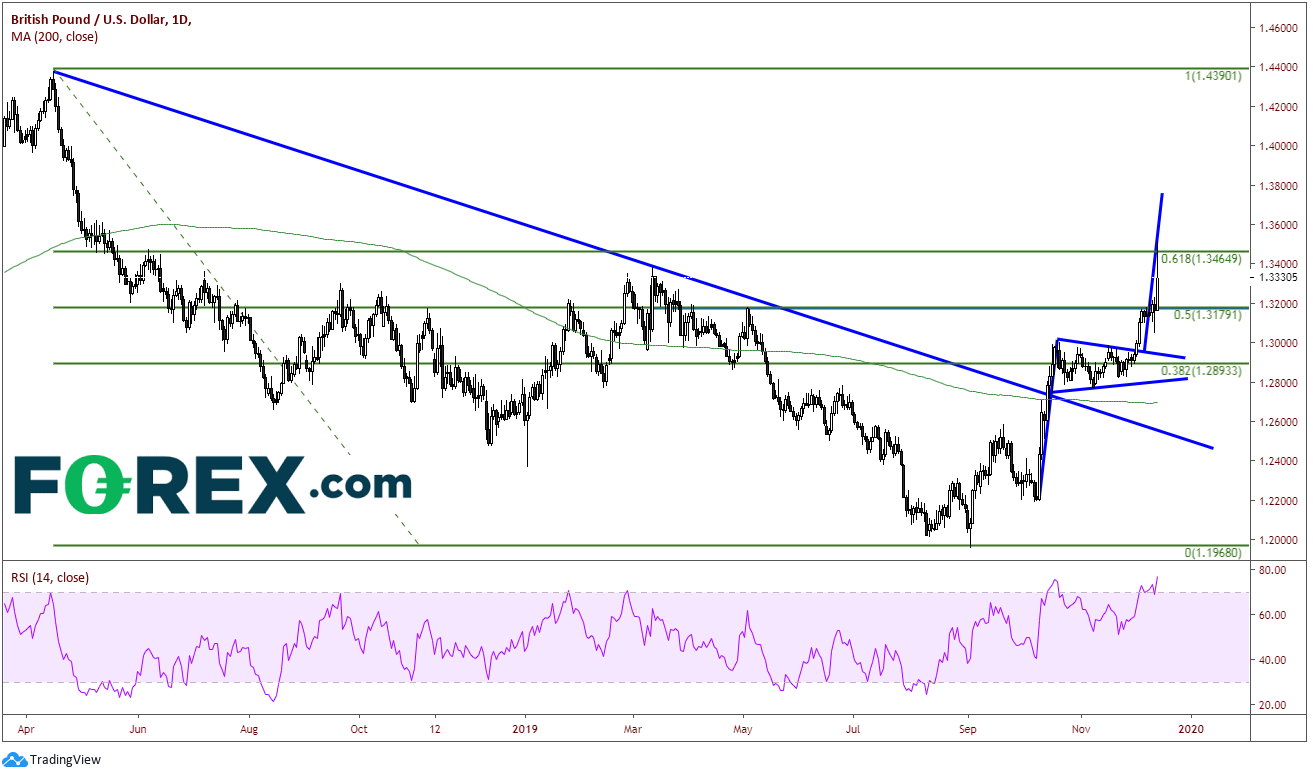Click the 12 date axis label
This screenshot has height=778, width=1313.
pyautogui.click(x=434, y=729)
